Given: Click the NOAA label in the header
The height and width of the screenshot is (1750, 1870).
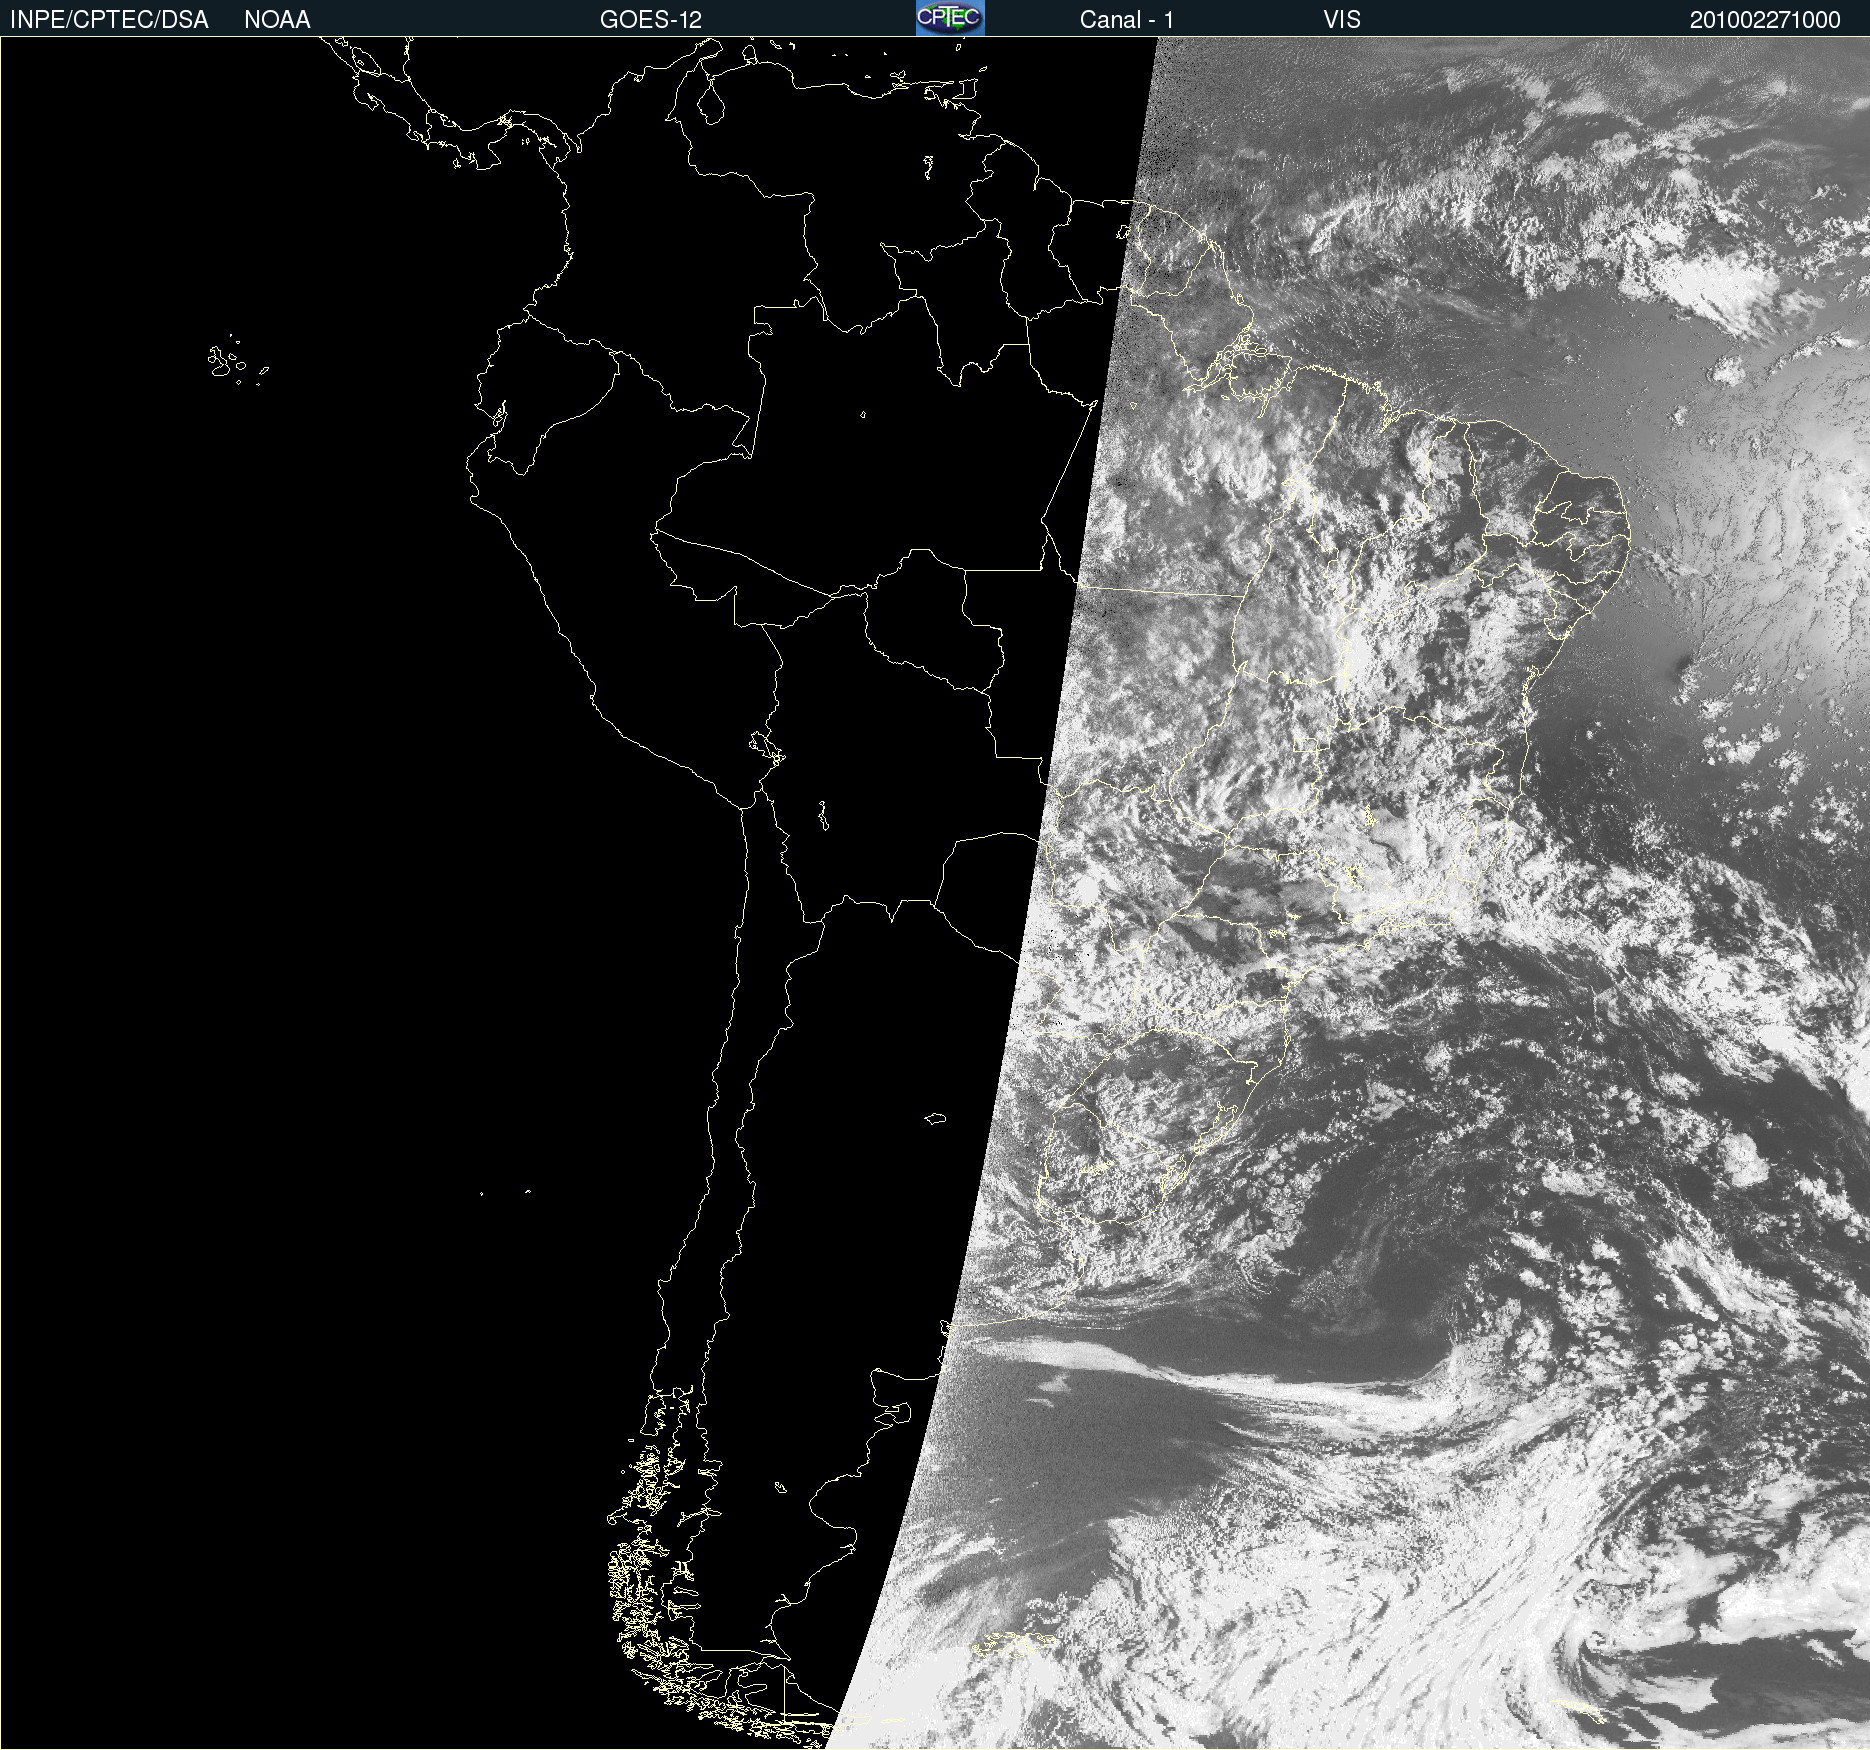Looking at the screenshot, I should point(277,20).
